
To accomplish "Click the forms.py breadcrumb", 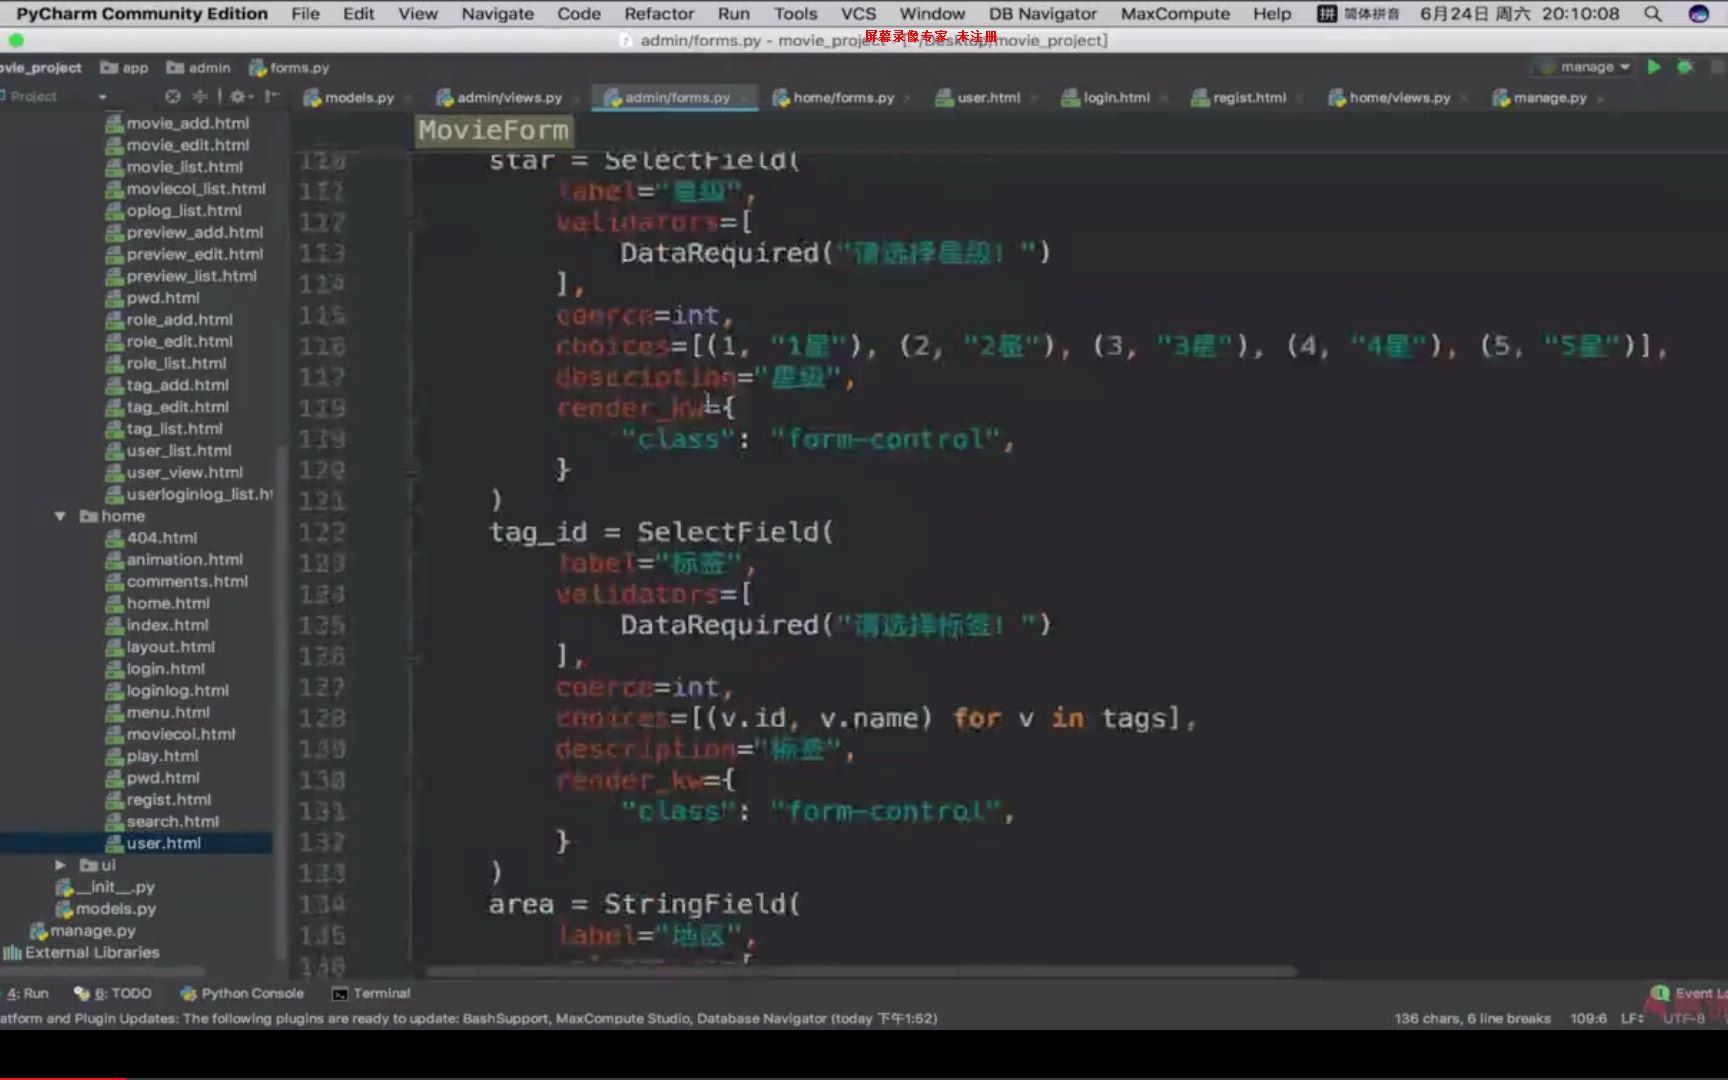I will 288,68.
